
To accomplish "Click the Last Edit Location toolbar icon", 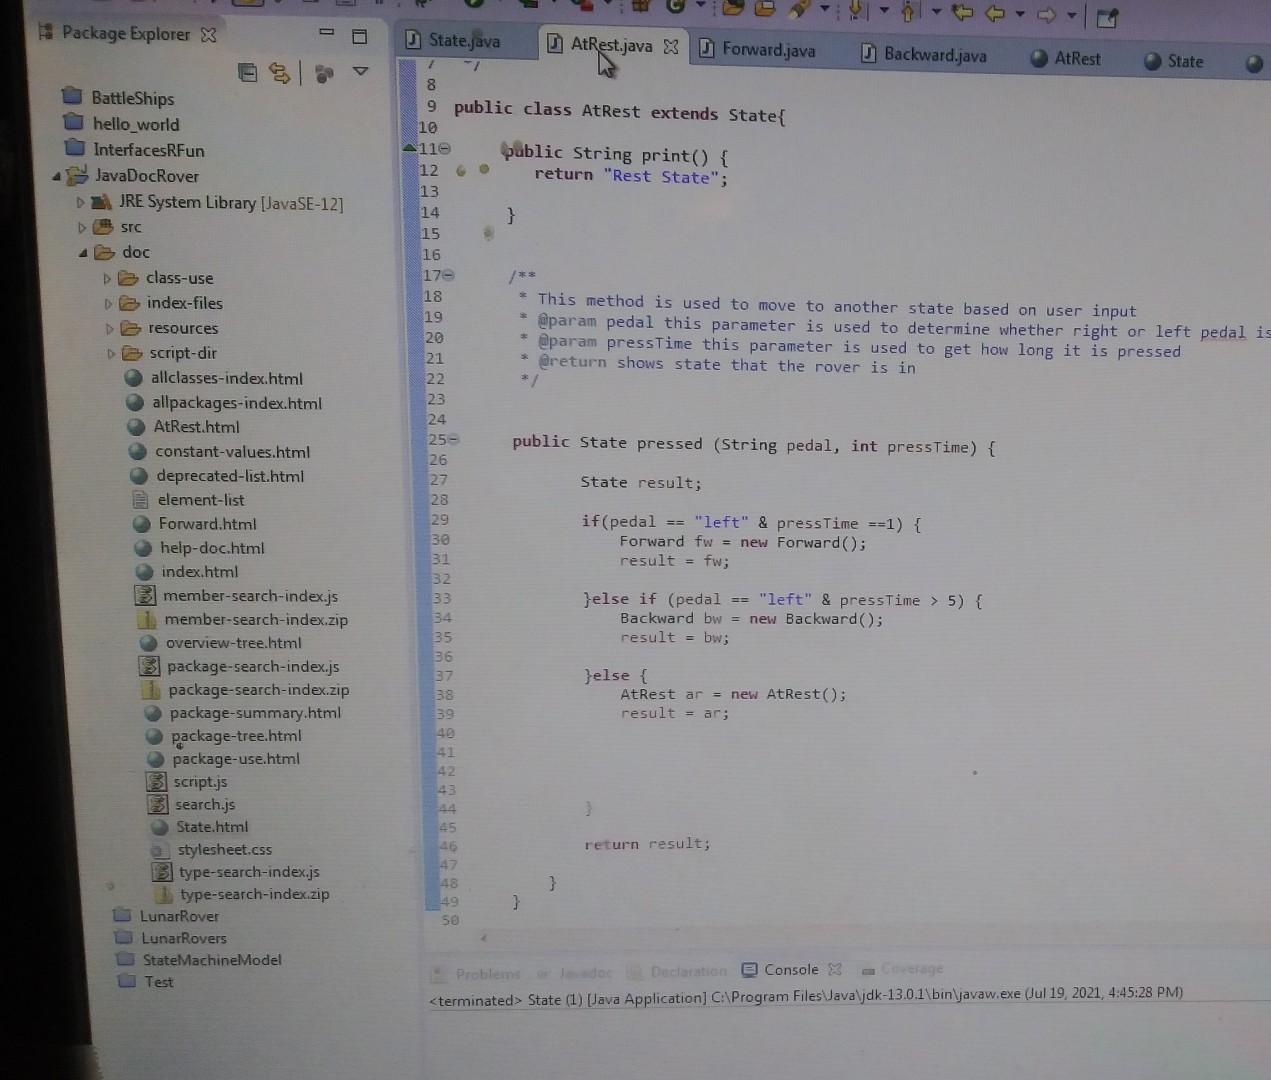I will (x=962, y=13).
